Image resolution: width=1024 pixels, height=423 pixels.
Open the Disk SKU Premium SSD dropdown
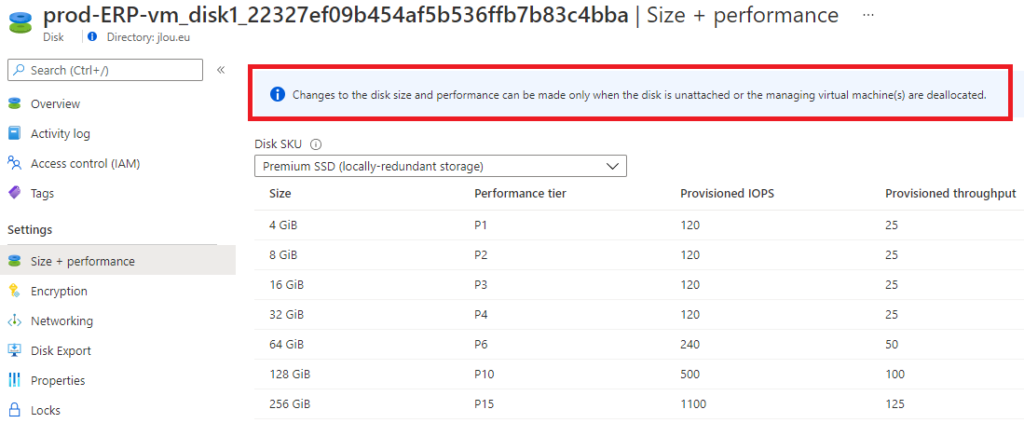click(440, 166)
